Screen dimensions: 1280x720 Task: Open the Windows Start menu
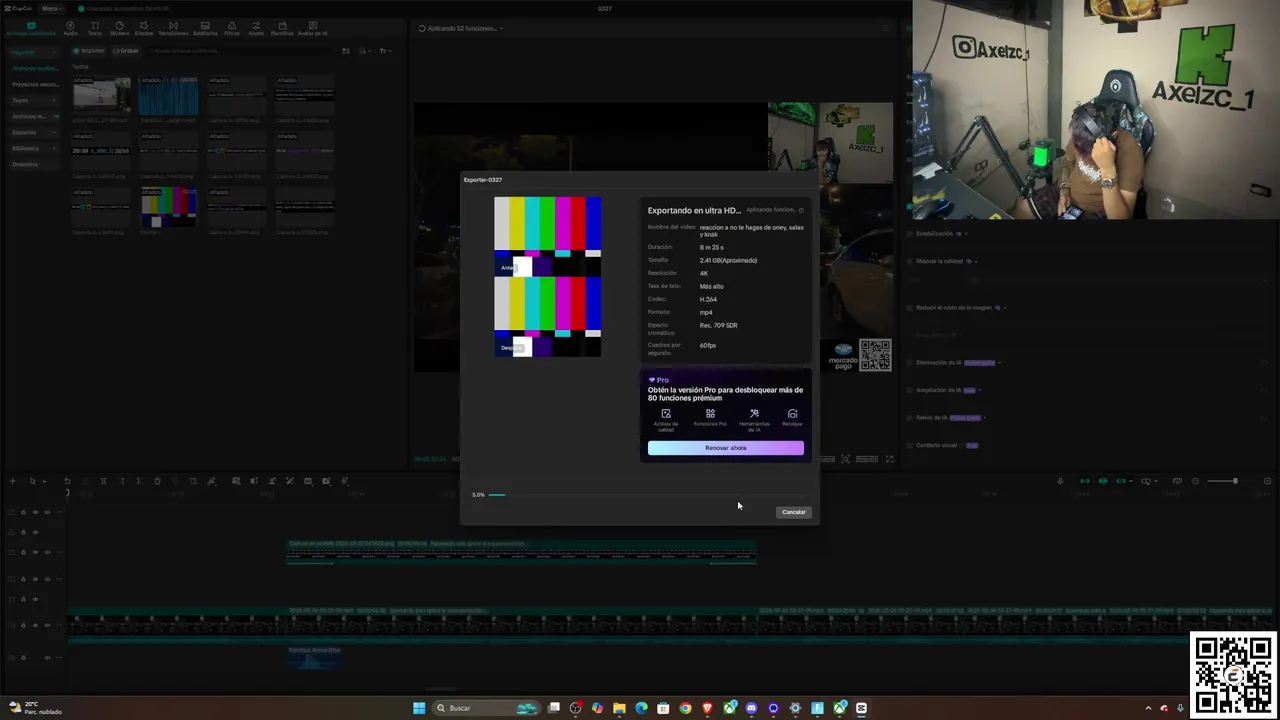coord(419,708)
